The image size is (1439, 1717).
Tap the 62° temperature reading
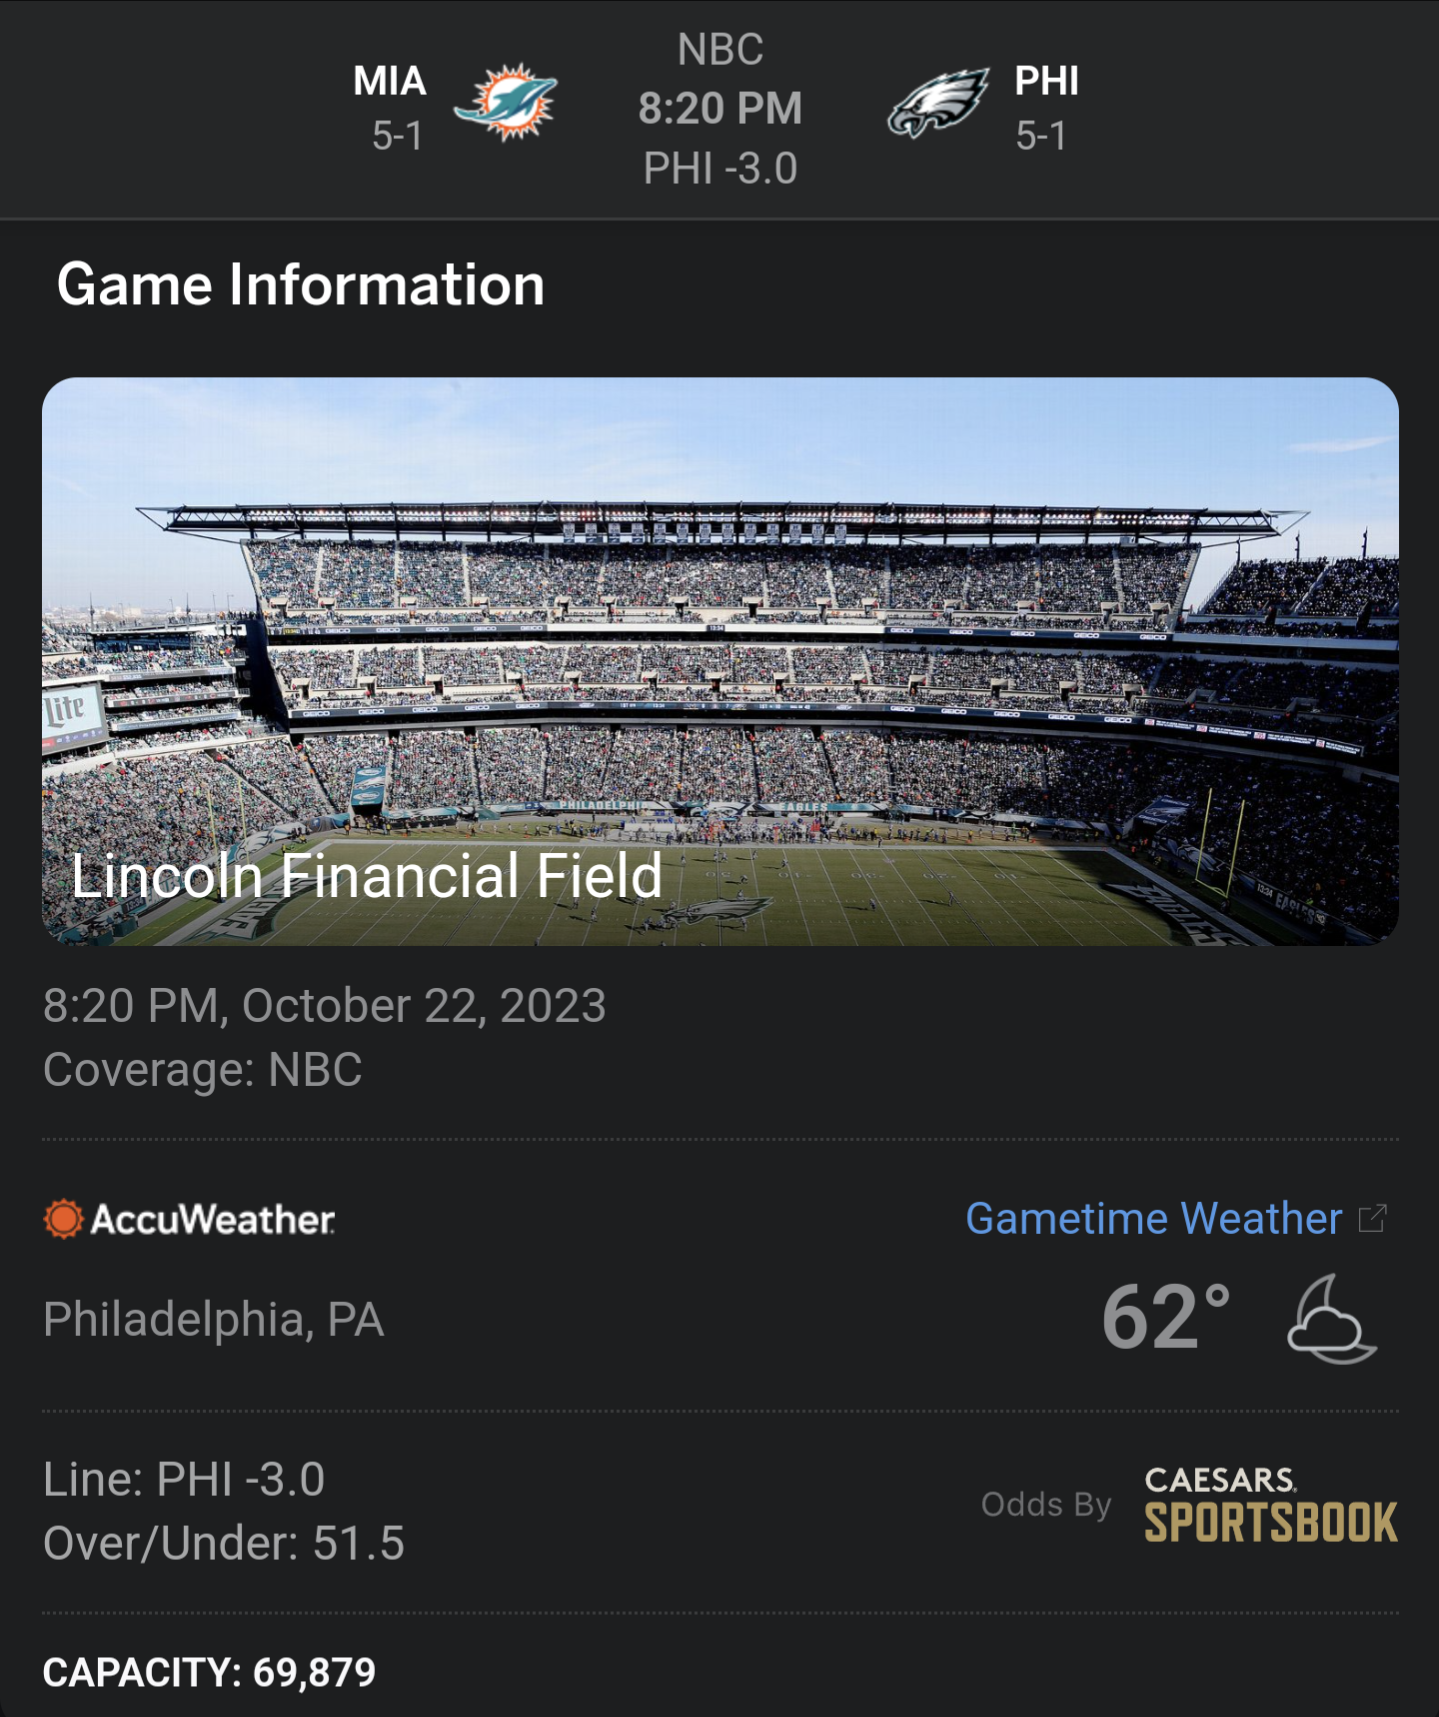[1165, 1318]
